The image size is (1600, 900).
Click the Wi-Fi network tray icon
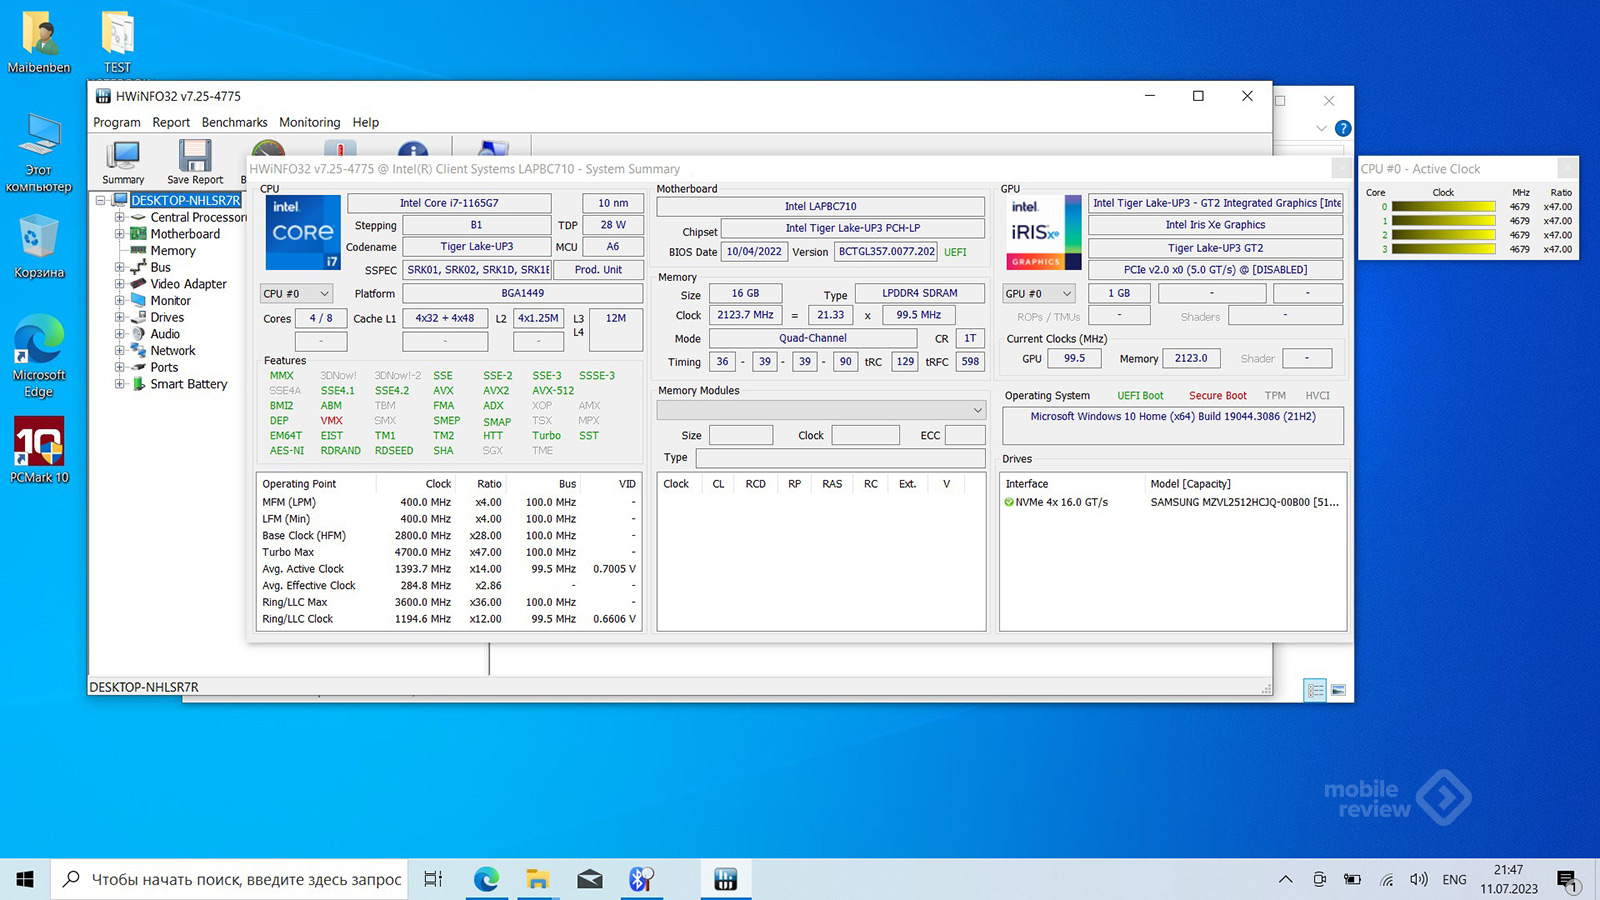point(1386,880)
